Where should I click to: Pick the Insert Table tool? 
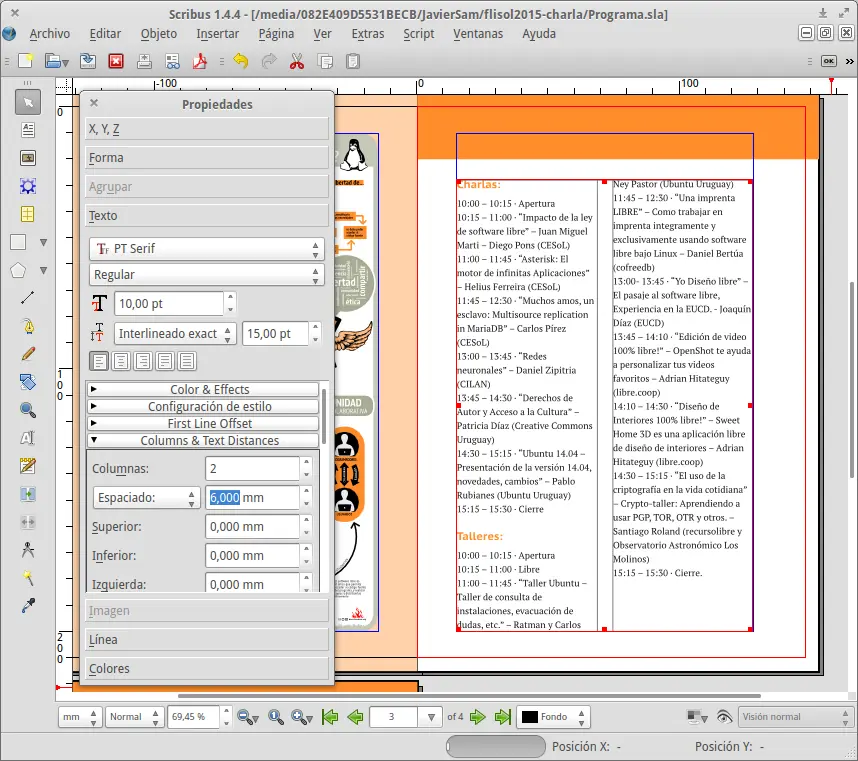(x=28, y=214)
